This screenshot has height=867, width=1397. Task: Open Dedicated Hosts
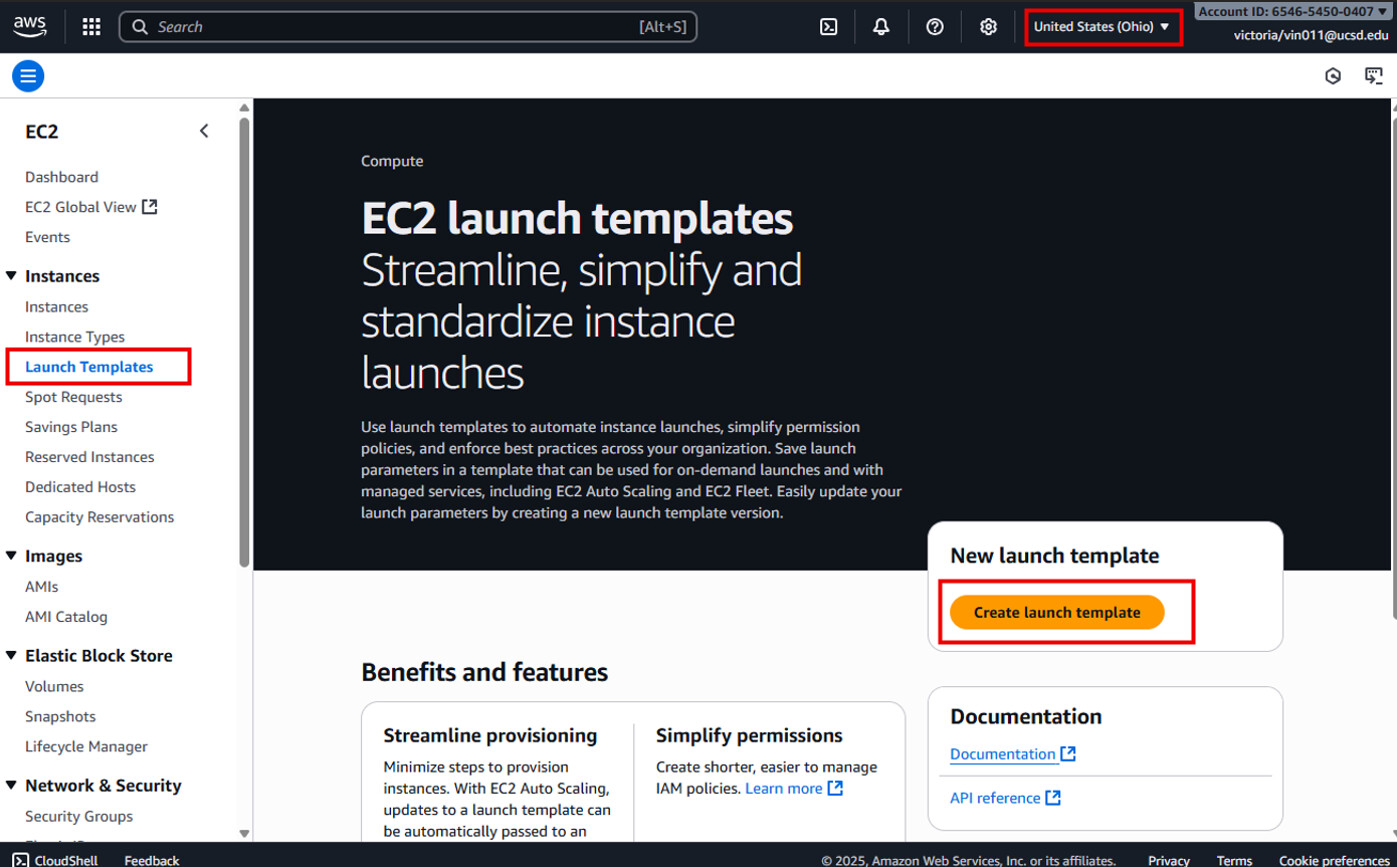80,487
